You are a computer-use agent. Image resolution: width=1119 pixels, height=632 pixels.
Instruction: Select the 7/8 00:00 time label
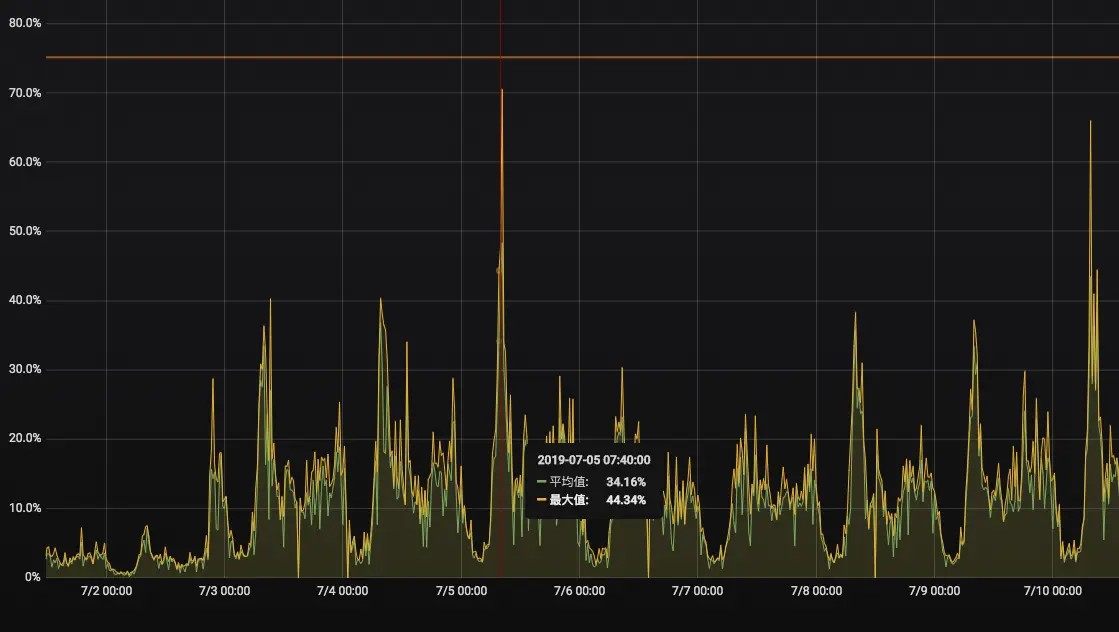tap(816, 591)
